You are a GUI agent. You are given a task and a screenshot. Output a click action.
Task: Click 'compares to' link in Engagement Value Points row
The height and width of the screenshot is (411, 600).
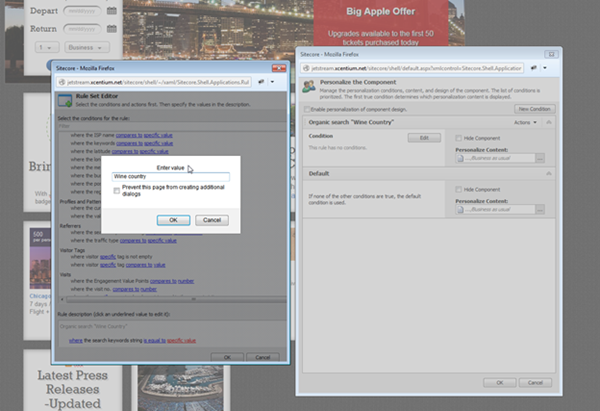(163, 281)
